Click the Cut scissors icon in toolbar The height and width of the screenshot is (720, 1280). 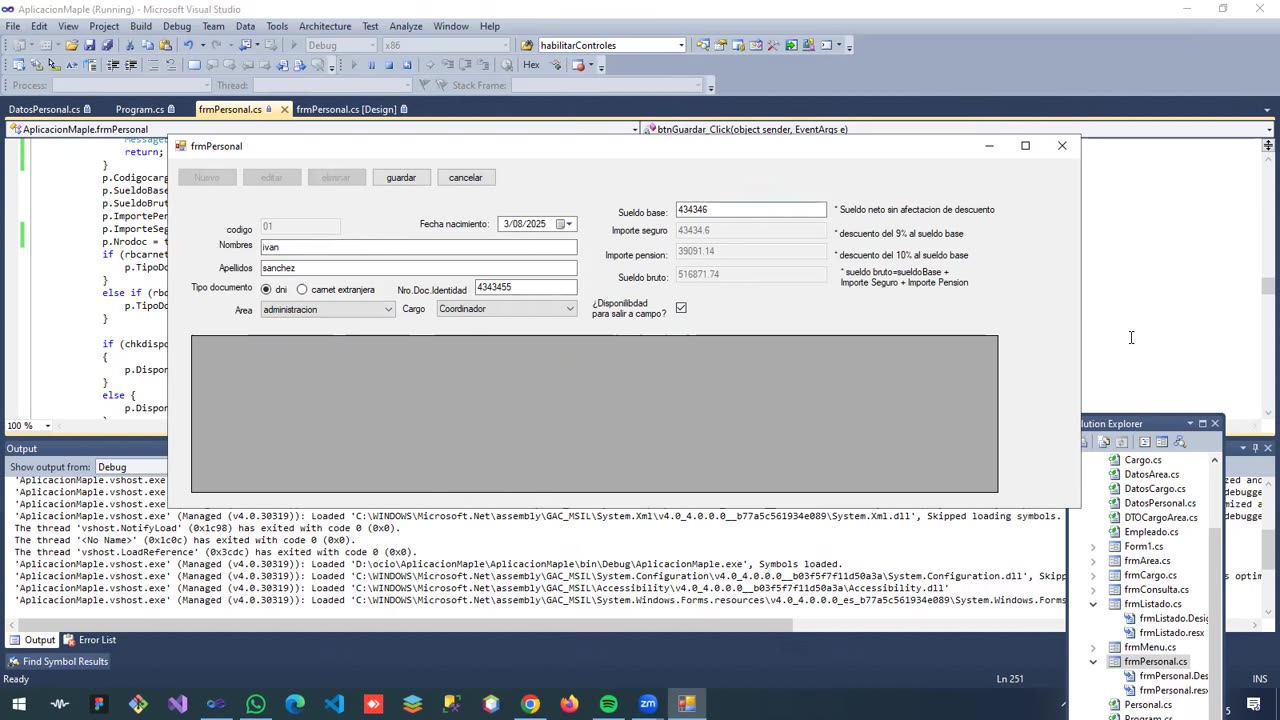[x=130, y=45]
